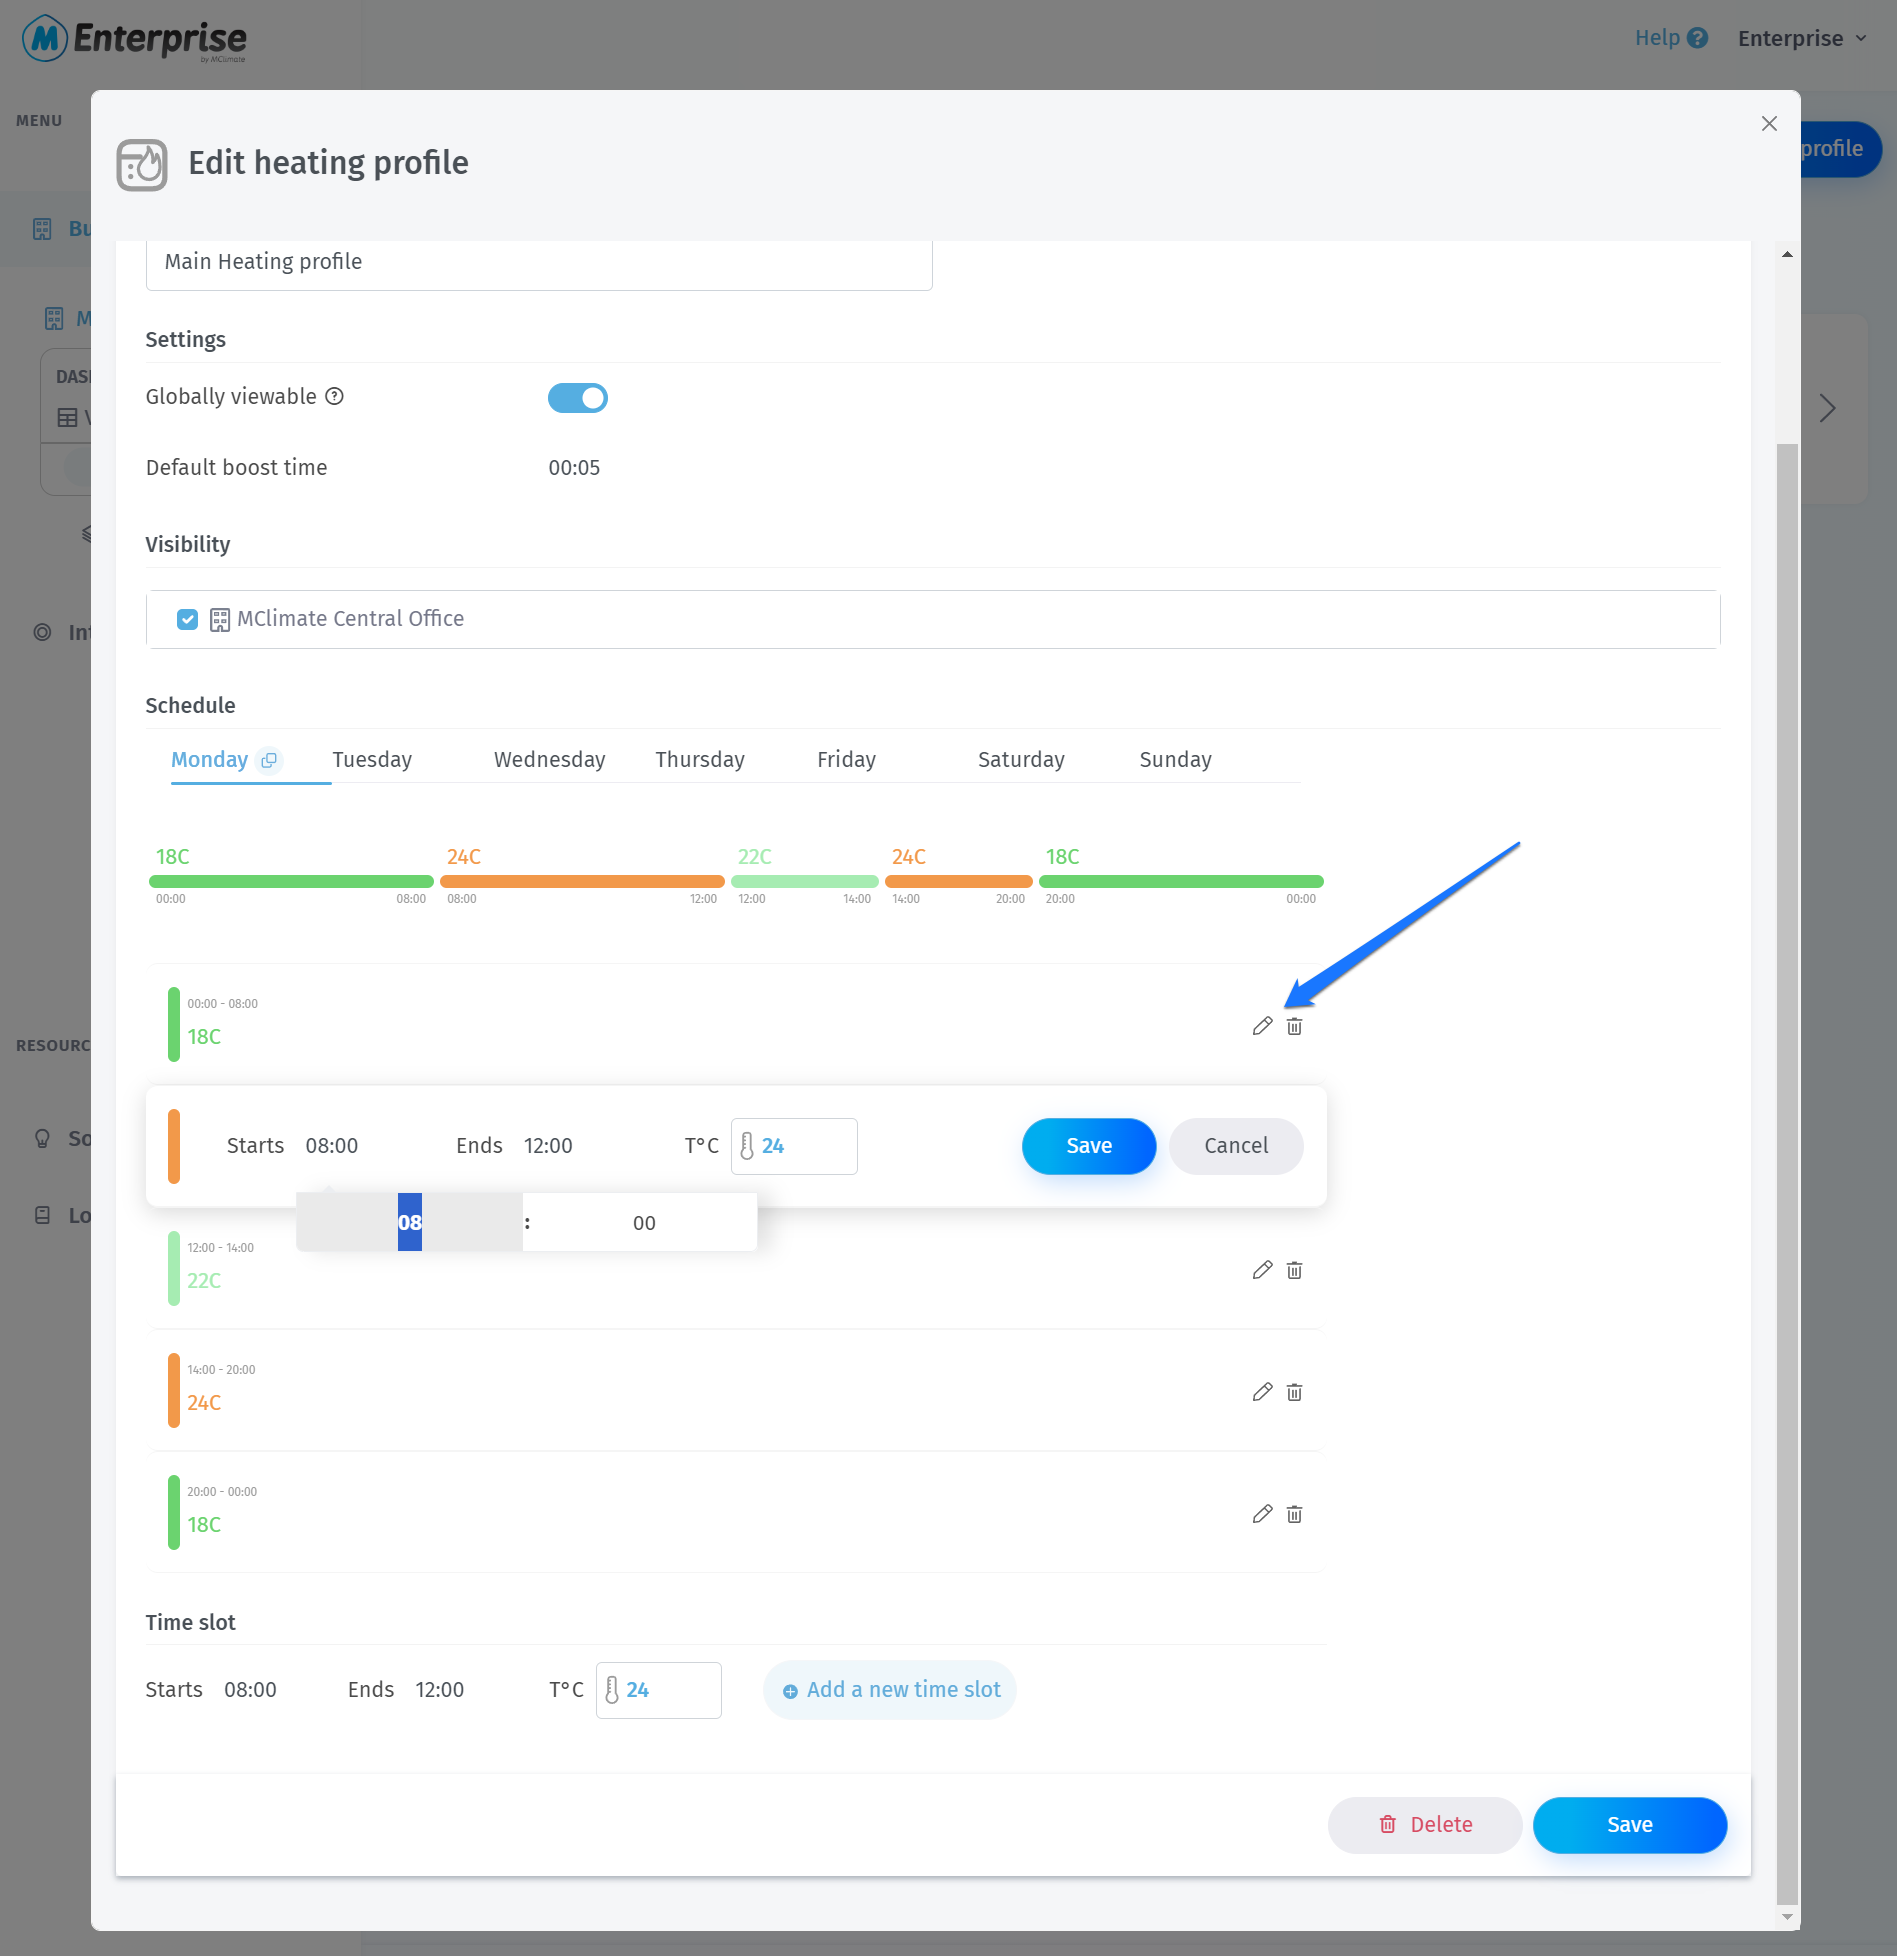Click Add a new time slot
The image size is (1897, 1956).
pyautogui.click(x=890, y=1690)
